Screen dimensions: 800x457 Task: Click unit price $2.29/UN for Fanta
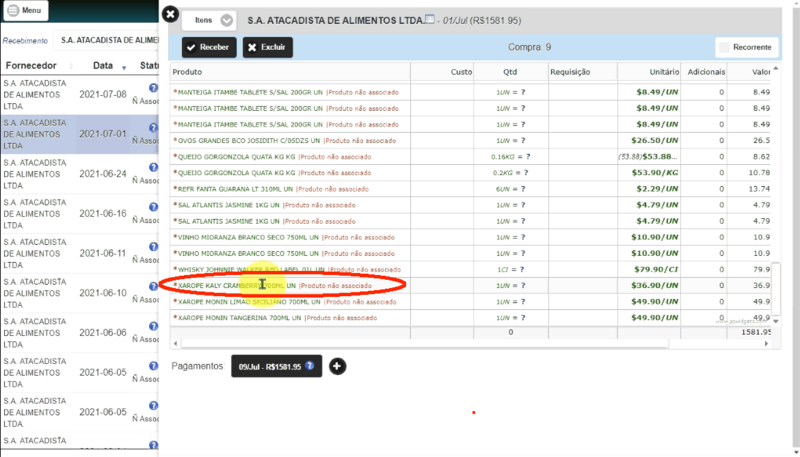pos(657,189)
